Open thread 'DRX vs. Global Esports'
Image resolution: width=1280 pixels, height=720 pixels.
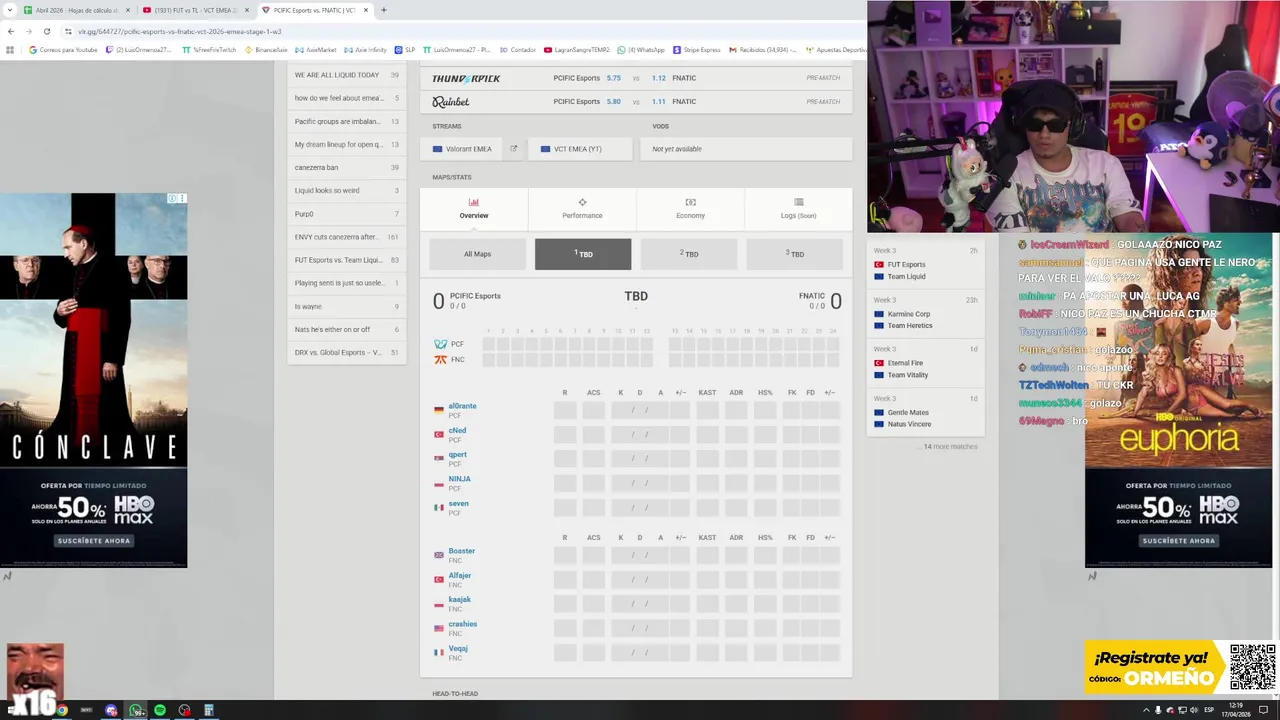347,352
